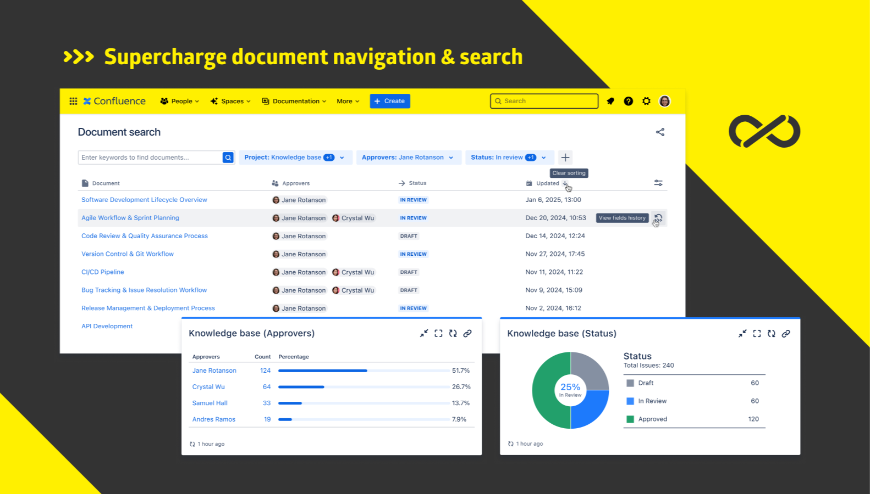The height and width of the screenshot is (494, 870).
Task: Refresh the Knowledge base (Approvers) gadget
Action: (x=453, y=333)
